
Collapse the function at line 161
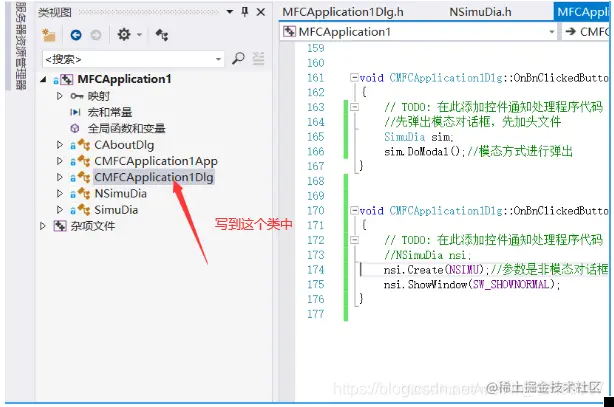click(354, 78)
